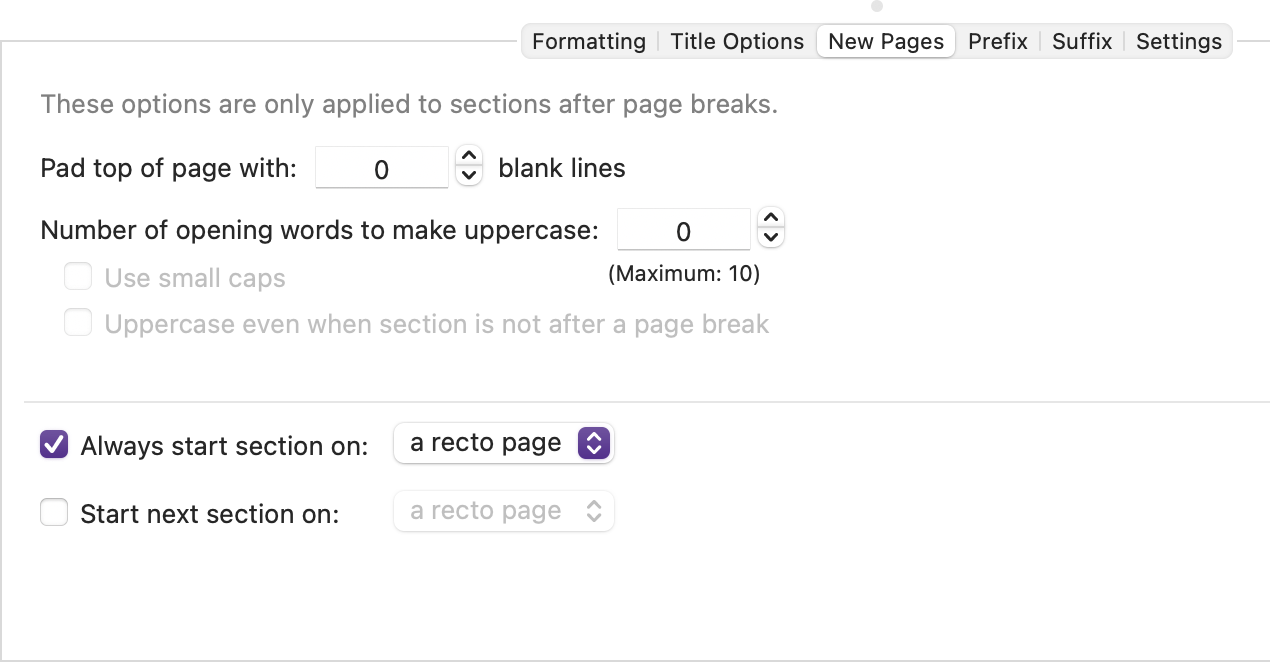The width and height of the screenshot is (1270, 668).
Task: Toggle the Use small caps checkbox
Action: pyautogui.click(x=78, y=277)
